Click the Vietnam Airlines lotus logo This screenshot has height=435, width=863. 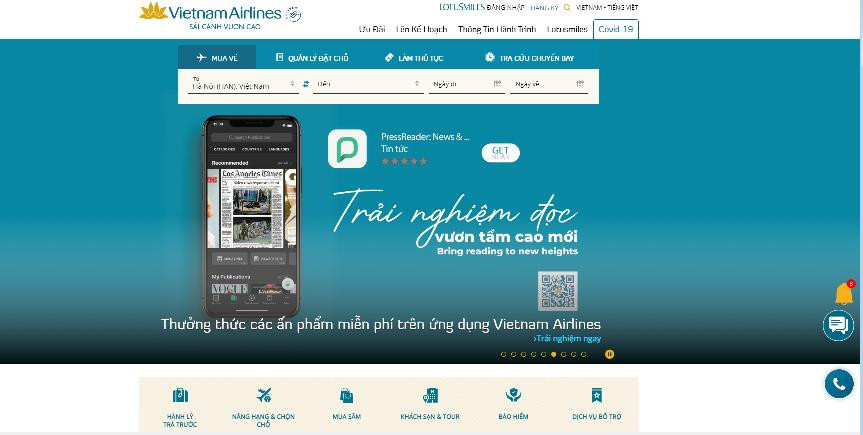(x=153, y=10)
